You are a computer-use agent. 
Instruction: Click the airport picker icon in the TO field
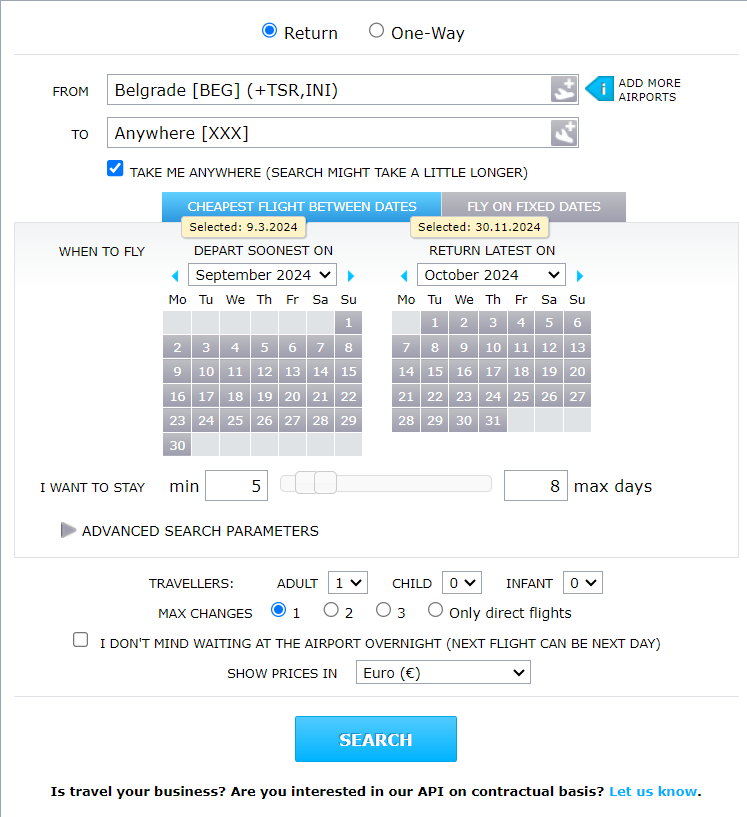(564, 132)
